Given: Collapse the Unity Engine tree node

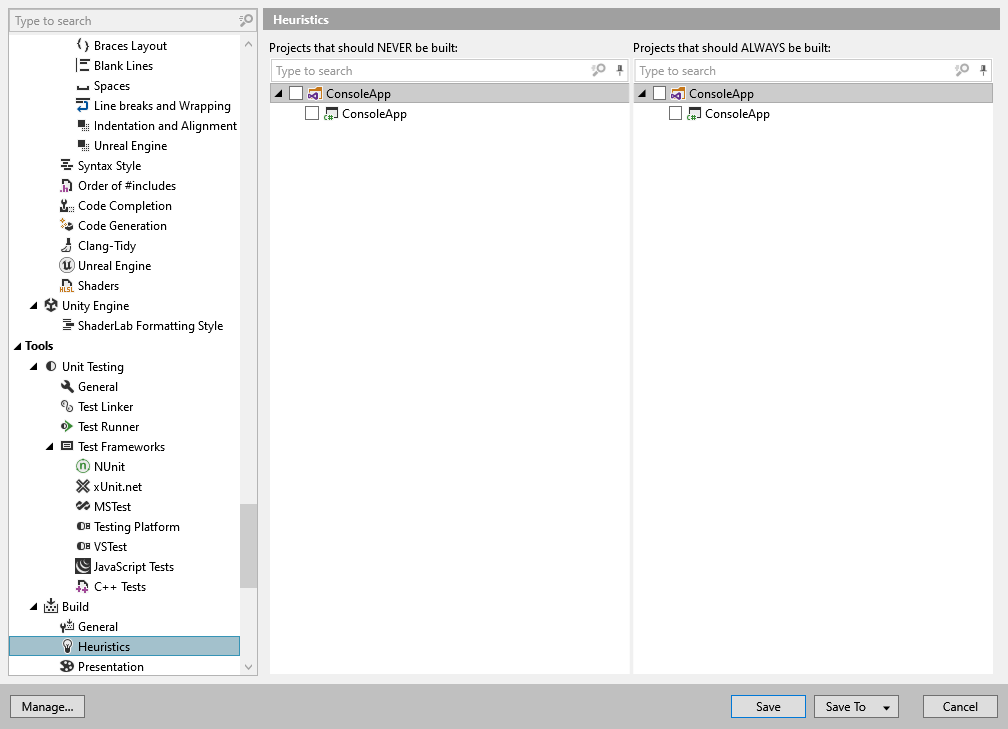Looking at the screenshot, I should click(33, 306).
